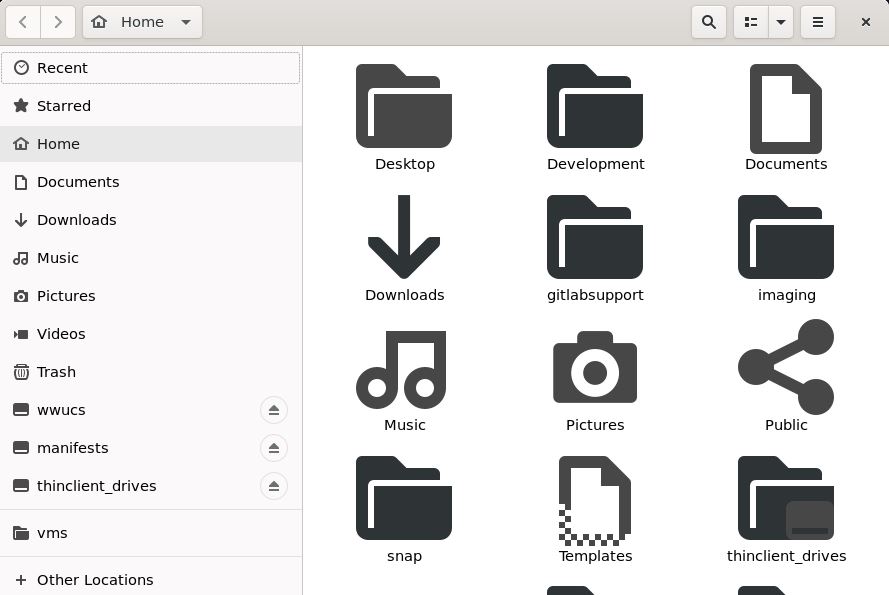Click the 'Templates' folder name label
Viewport: 889px width, 595px height.
point(595,556)
